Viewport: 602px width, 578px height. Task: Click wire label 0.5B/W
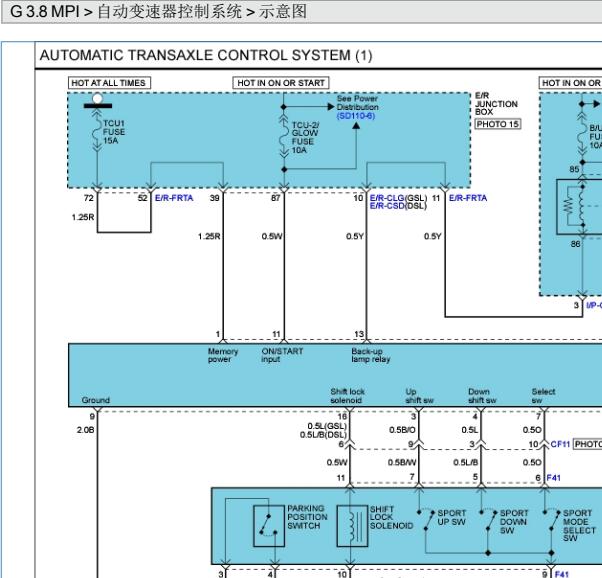402,462
